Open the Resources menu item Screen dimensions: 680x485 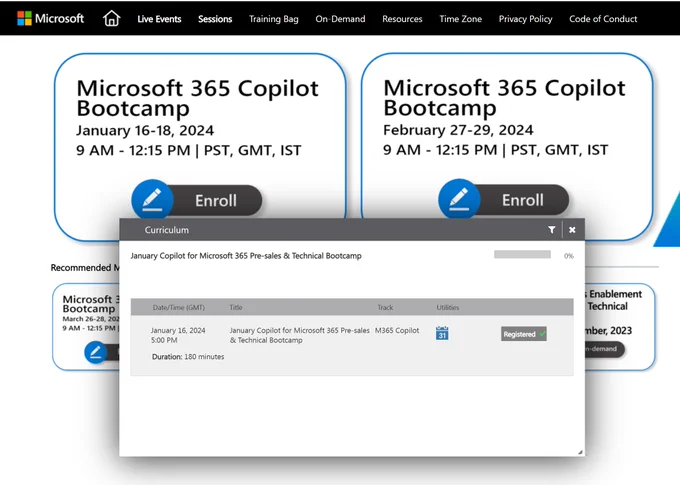402,19
